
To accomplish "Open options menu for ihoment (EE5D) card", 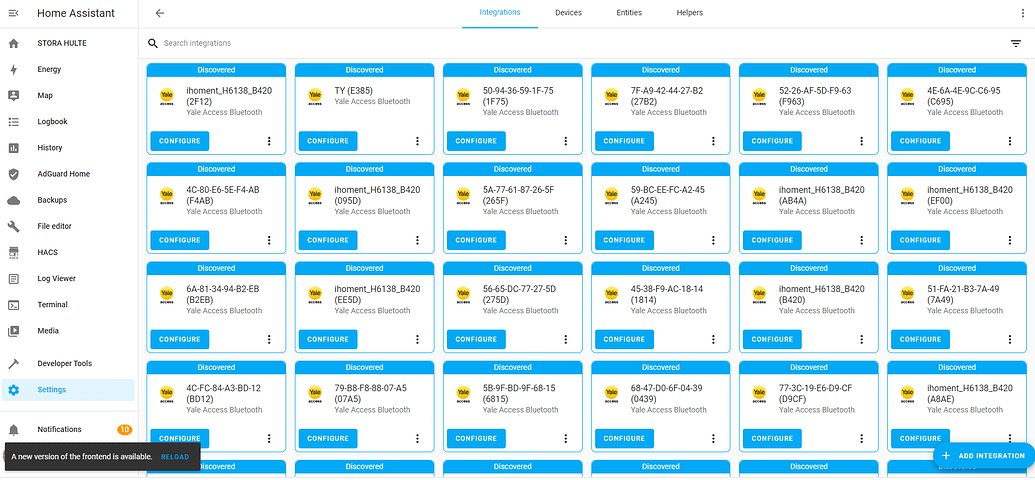I will coord(417,339).
